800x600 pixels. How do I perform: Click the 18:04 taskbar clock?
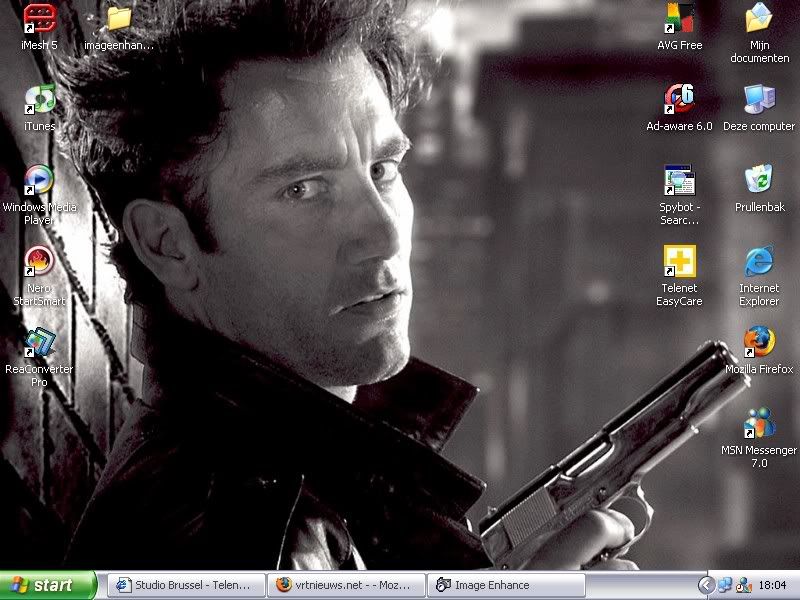(x=772, y=585)
